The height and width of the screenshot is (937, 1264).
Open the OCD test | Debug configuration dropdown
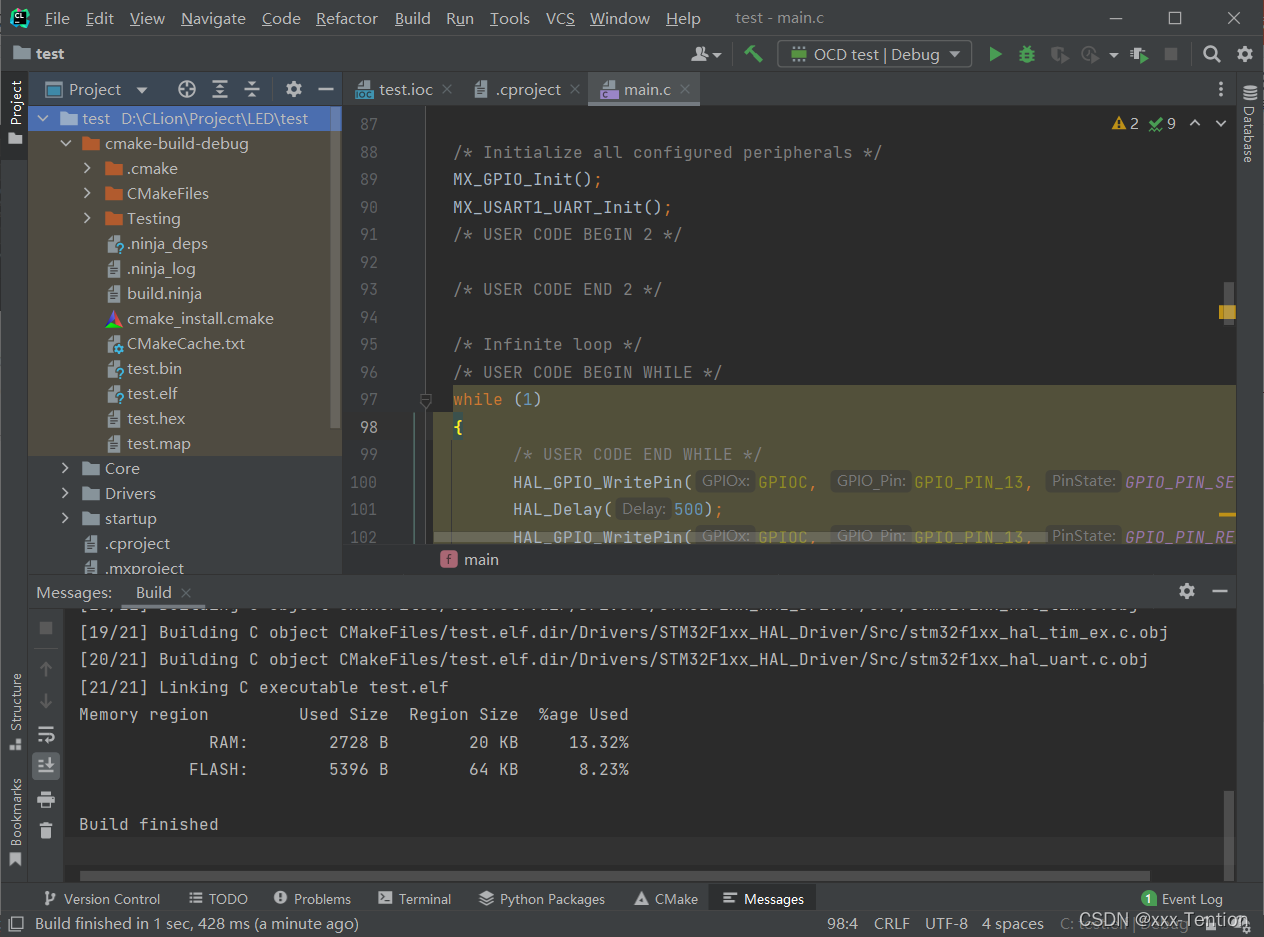click(x=875, y=54)
